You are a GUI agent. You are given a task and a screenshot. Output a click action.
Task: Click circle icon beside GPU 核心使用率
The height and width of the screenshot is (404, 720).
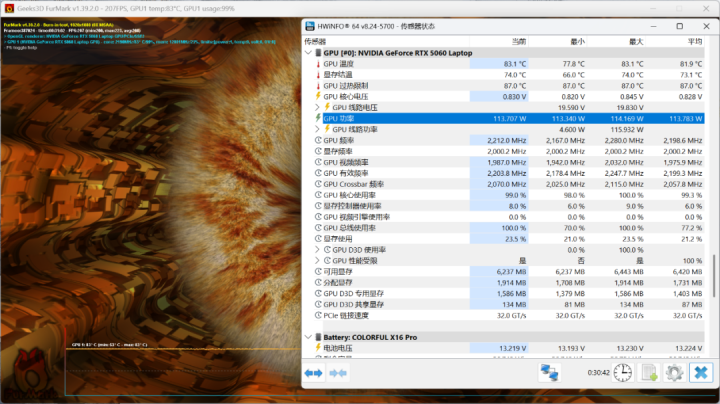point(318,195)
